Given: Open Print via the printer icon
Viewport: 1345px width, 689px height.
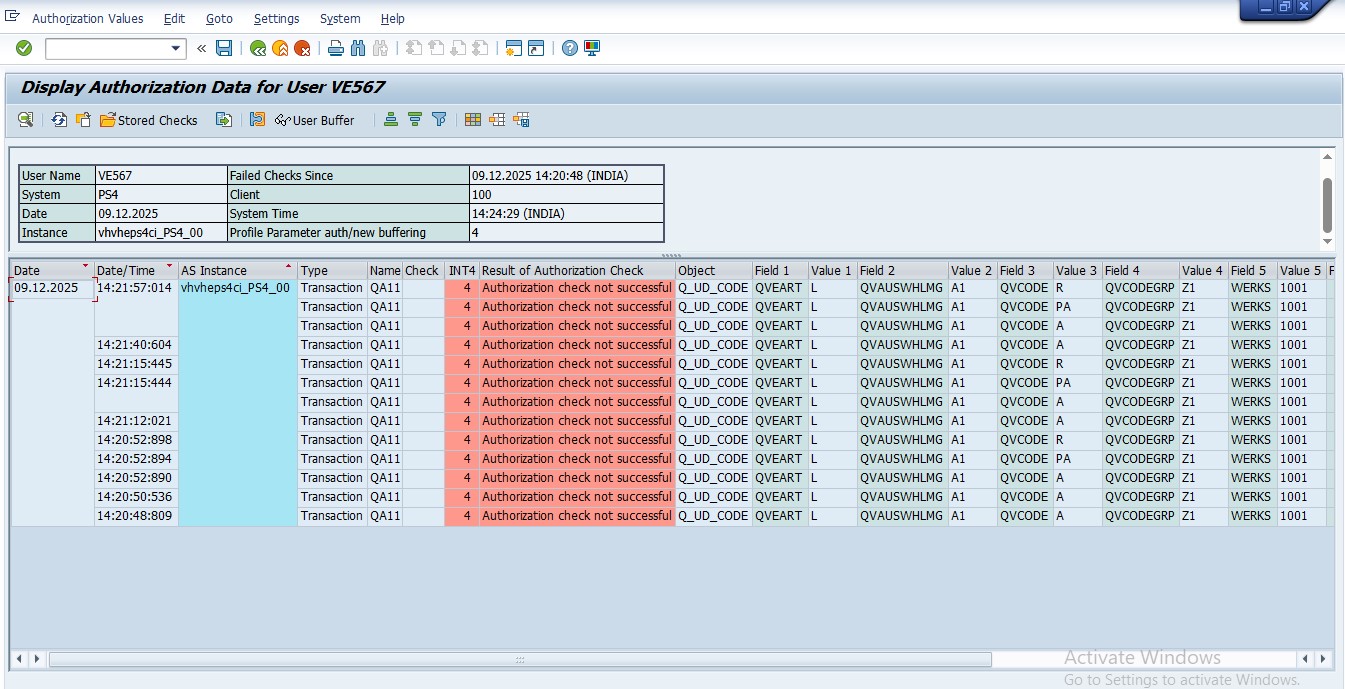Looking at the screenshot, I should pyautogui.click(x=336, y=48).
